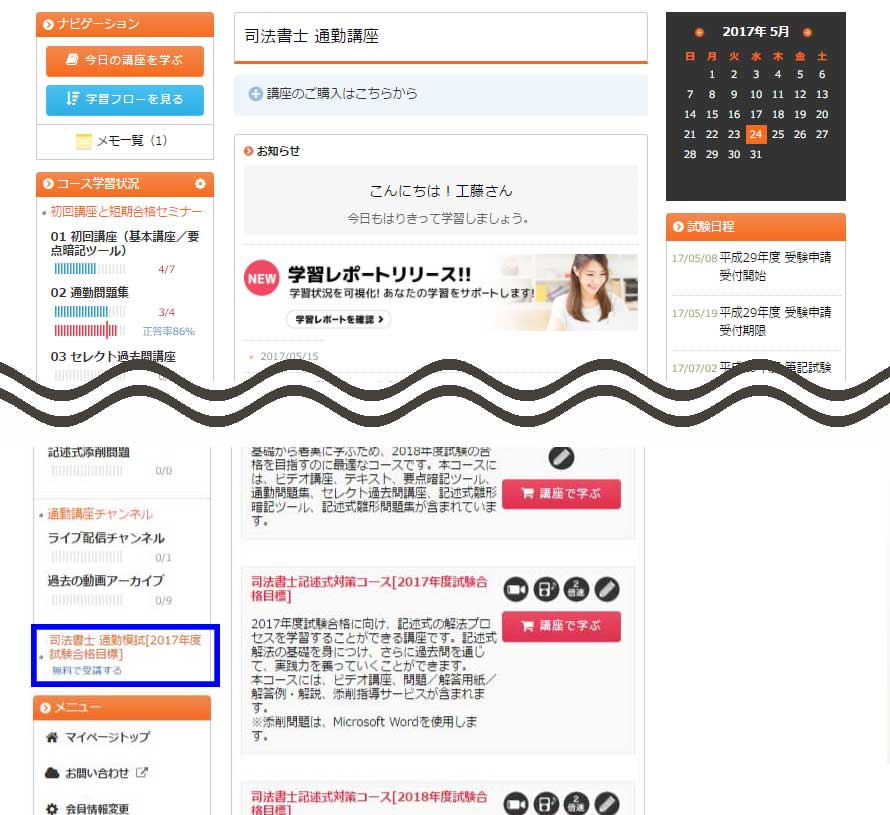Open 司法書士記述式対策コース[2017年度試験合格目標] title
890x815 pixels.
click(x=369, y=589)
